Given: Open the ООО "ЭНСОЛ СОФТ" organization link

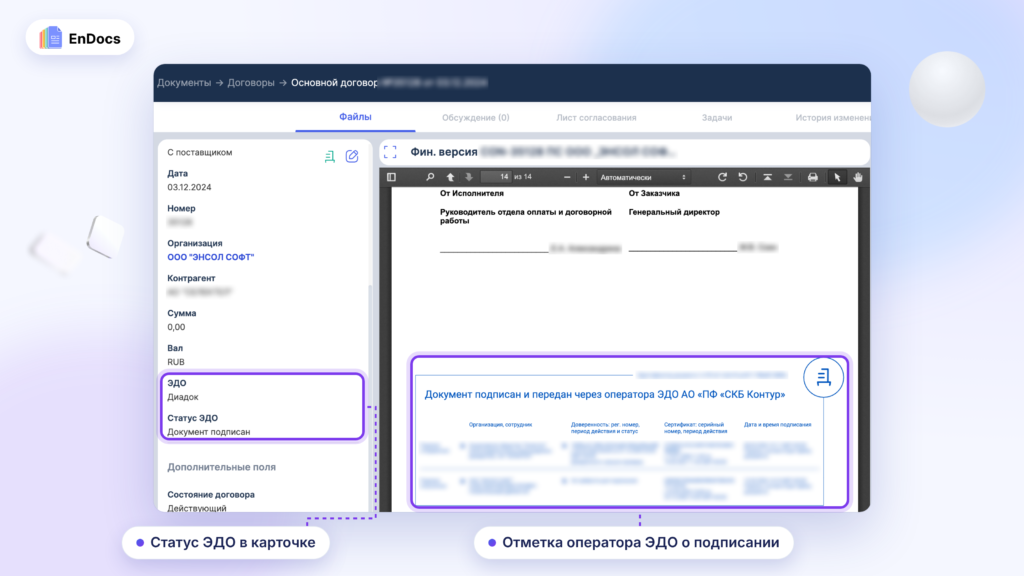Looking at the screenshot, I should 210,257.
